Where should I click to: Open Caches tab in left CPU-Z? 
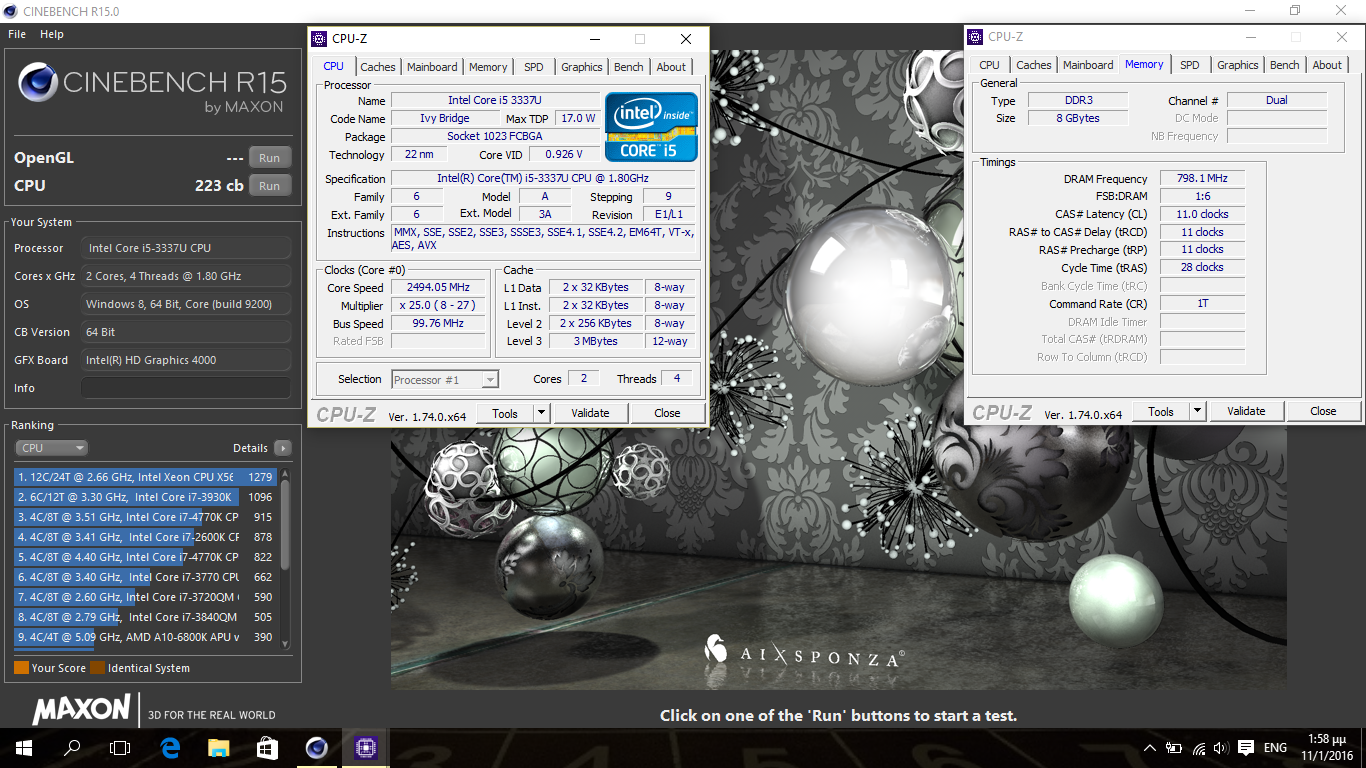pyautogui.click(x=378, y=67)
